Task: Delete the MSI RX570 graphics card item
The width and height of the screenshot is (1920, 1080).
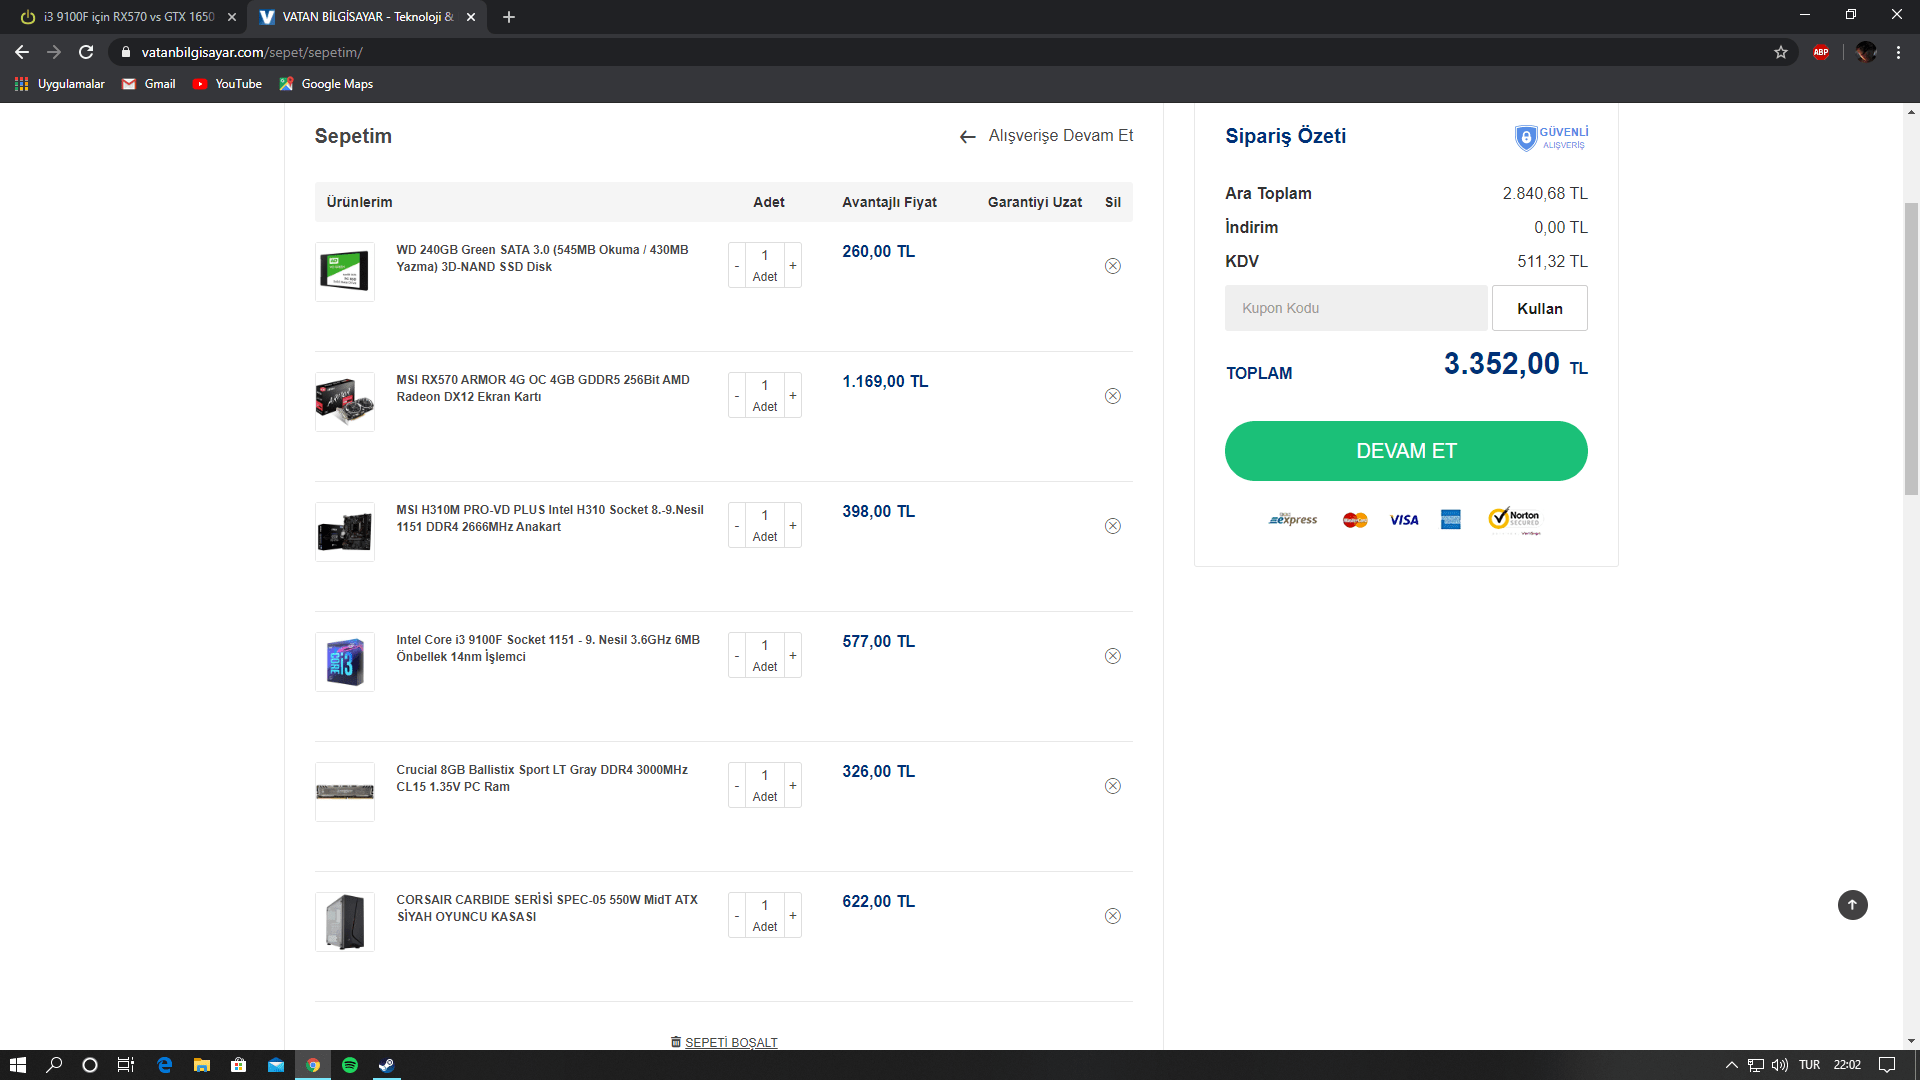Action: click(1112, 396)
